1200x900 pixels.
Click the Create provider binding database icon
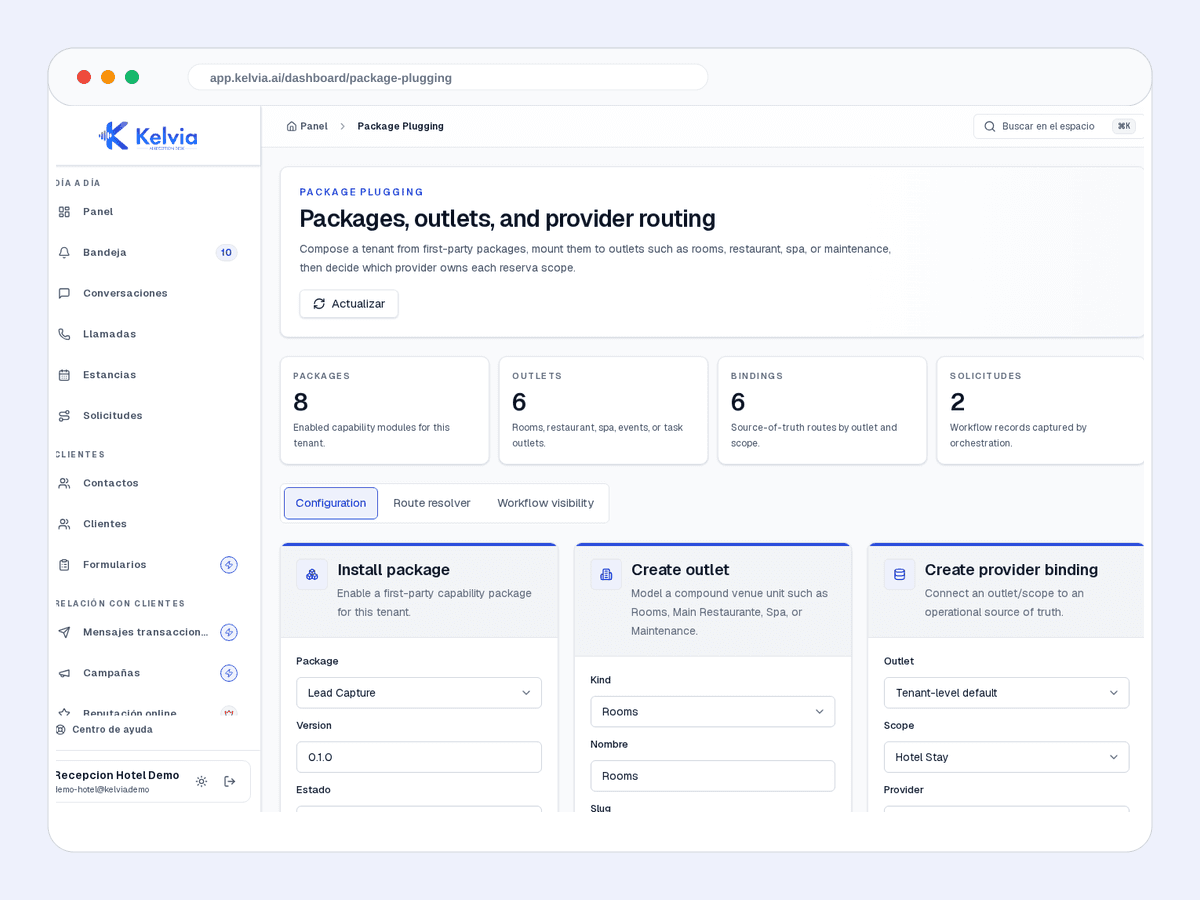tap(899, 575)
